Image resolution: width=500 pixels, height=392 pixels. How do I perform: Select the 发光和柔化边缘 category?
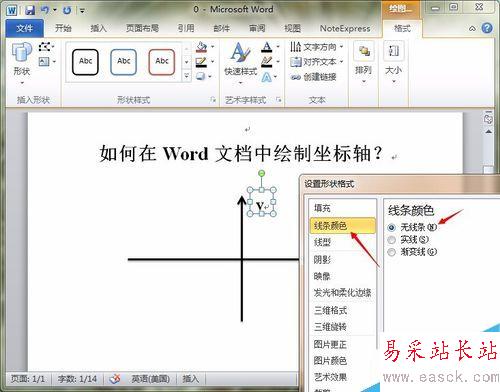coord(343,293)
